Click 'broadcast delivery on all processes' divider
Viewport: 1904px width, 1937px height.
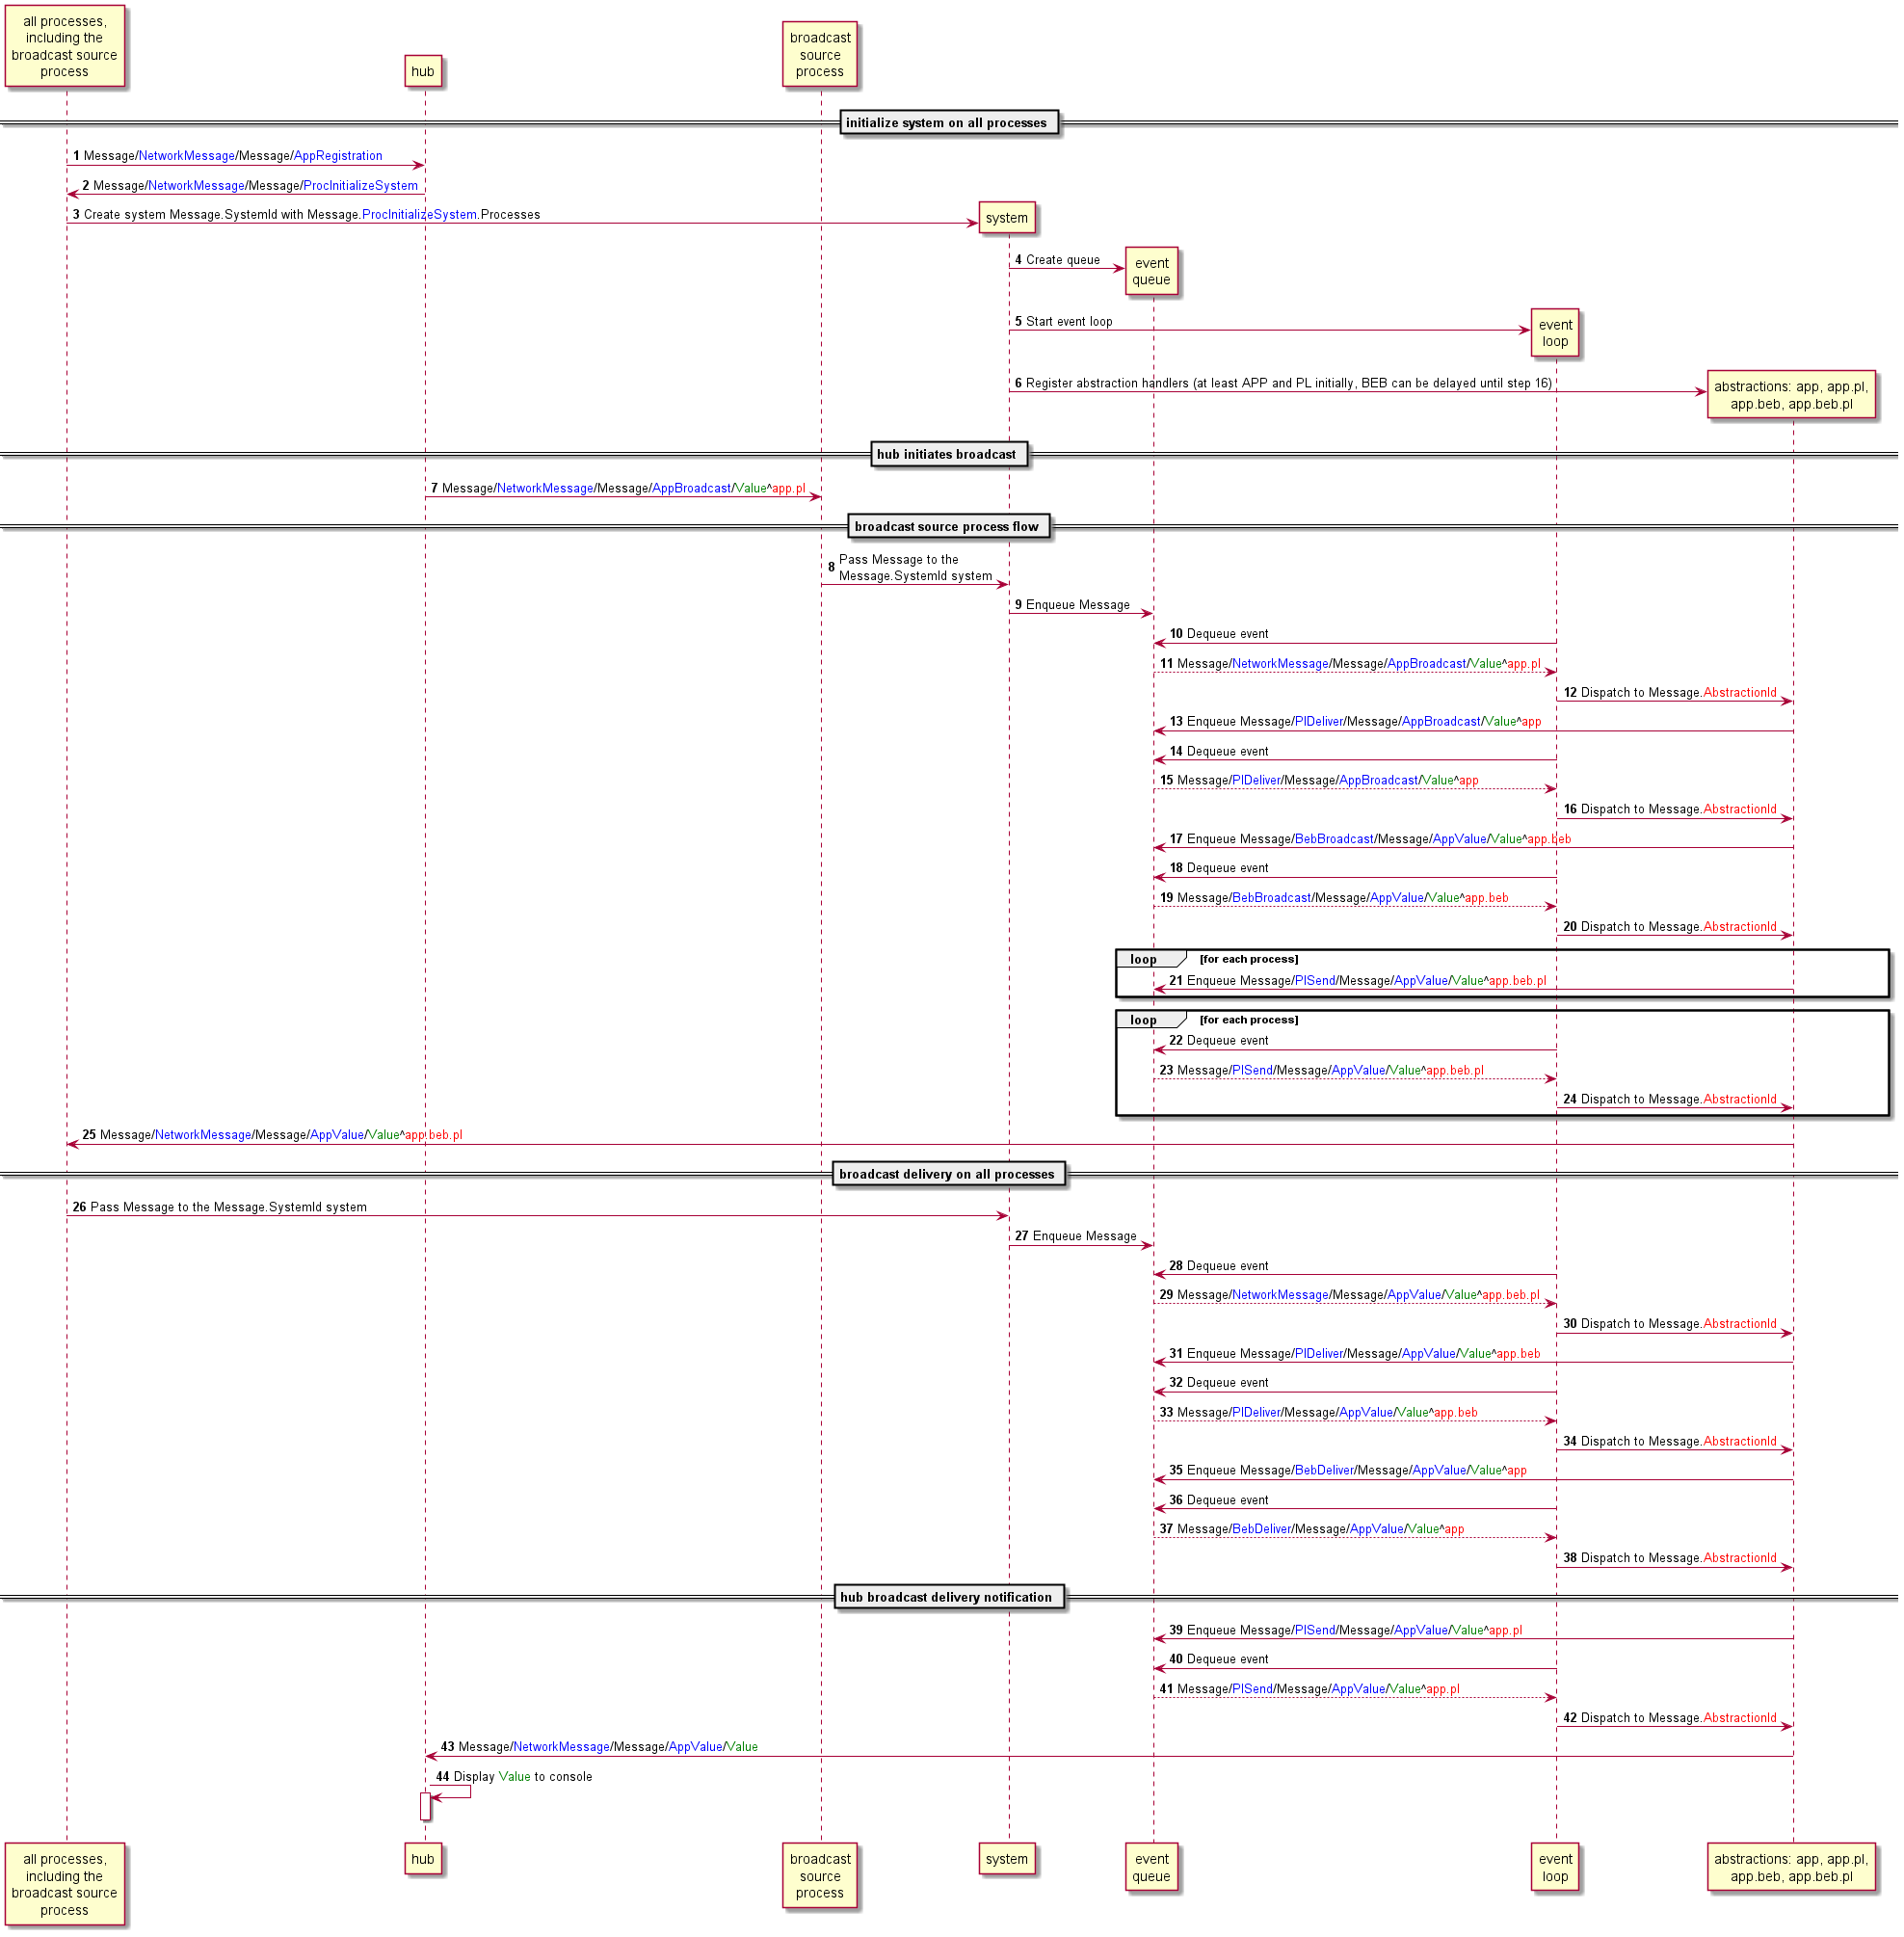[947, 1175]
